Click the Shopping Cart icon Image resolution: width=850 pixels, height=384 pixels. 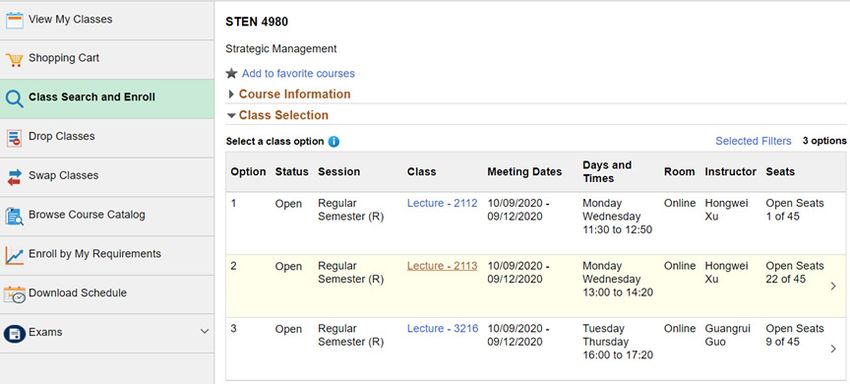click(15, 59)
